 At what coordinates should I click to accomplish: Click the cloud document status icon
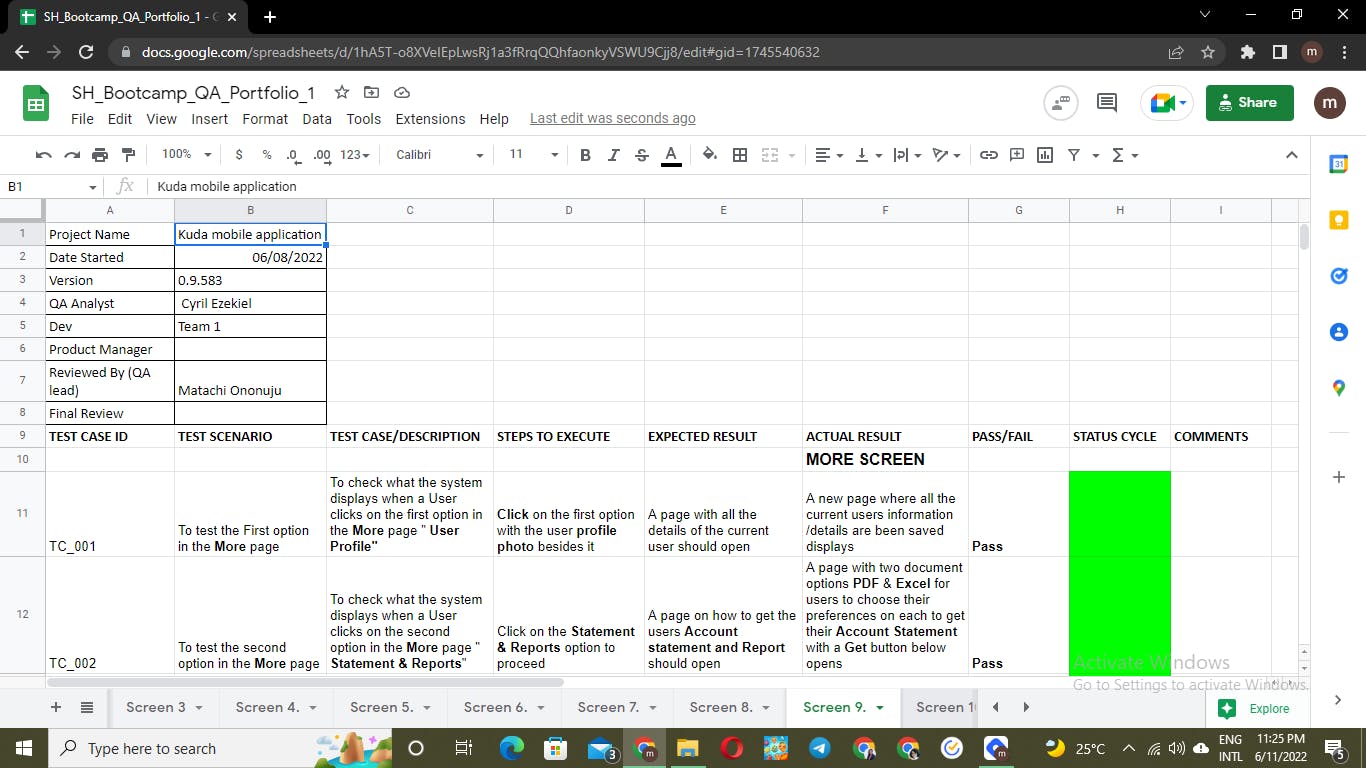pos(402,92)
